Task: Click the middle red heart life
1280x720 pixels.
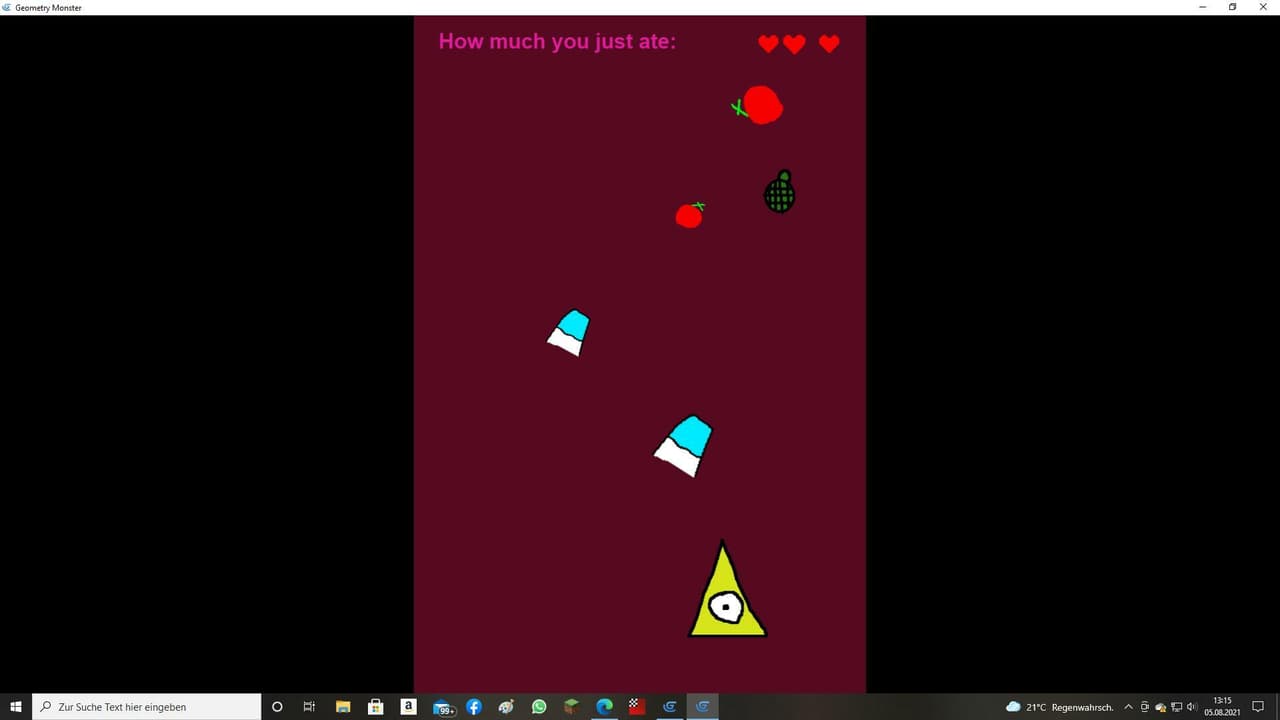Action: tap(794, 44)
